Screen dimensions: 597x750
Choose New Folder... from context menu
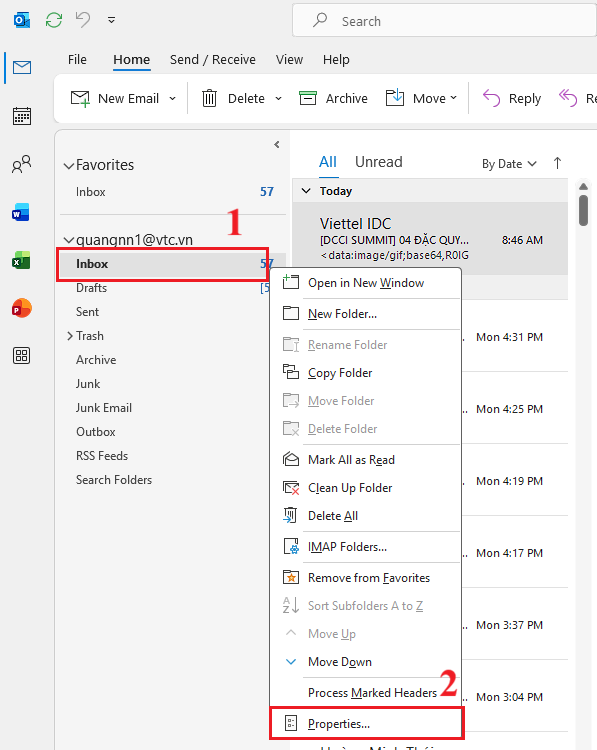[x=365, y=314]
